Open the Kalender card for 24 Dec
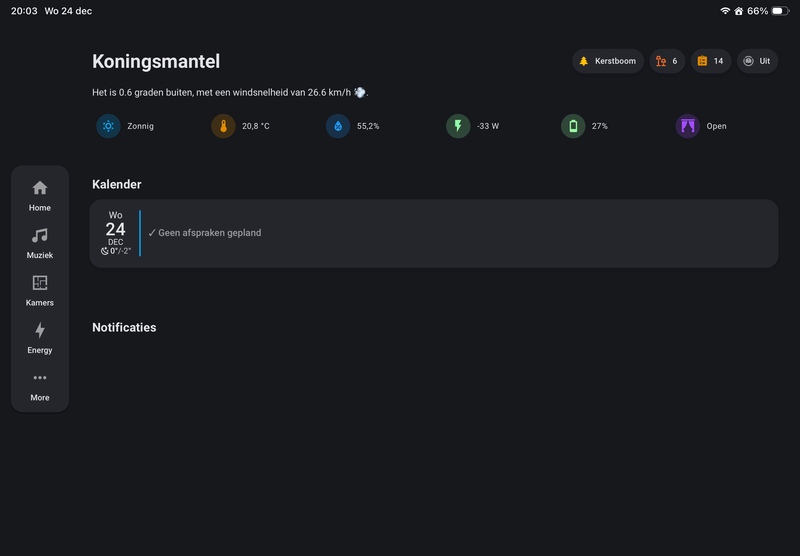Image resolution: width=800 pixels, height=556 pixels. (x=434, y=233)
